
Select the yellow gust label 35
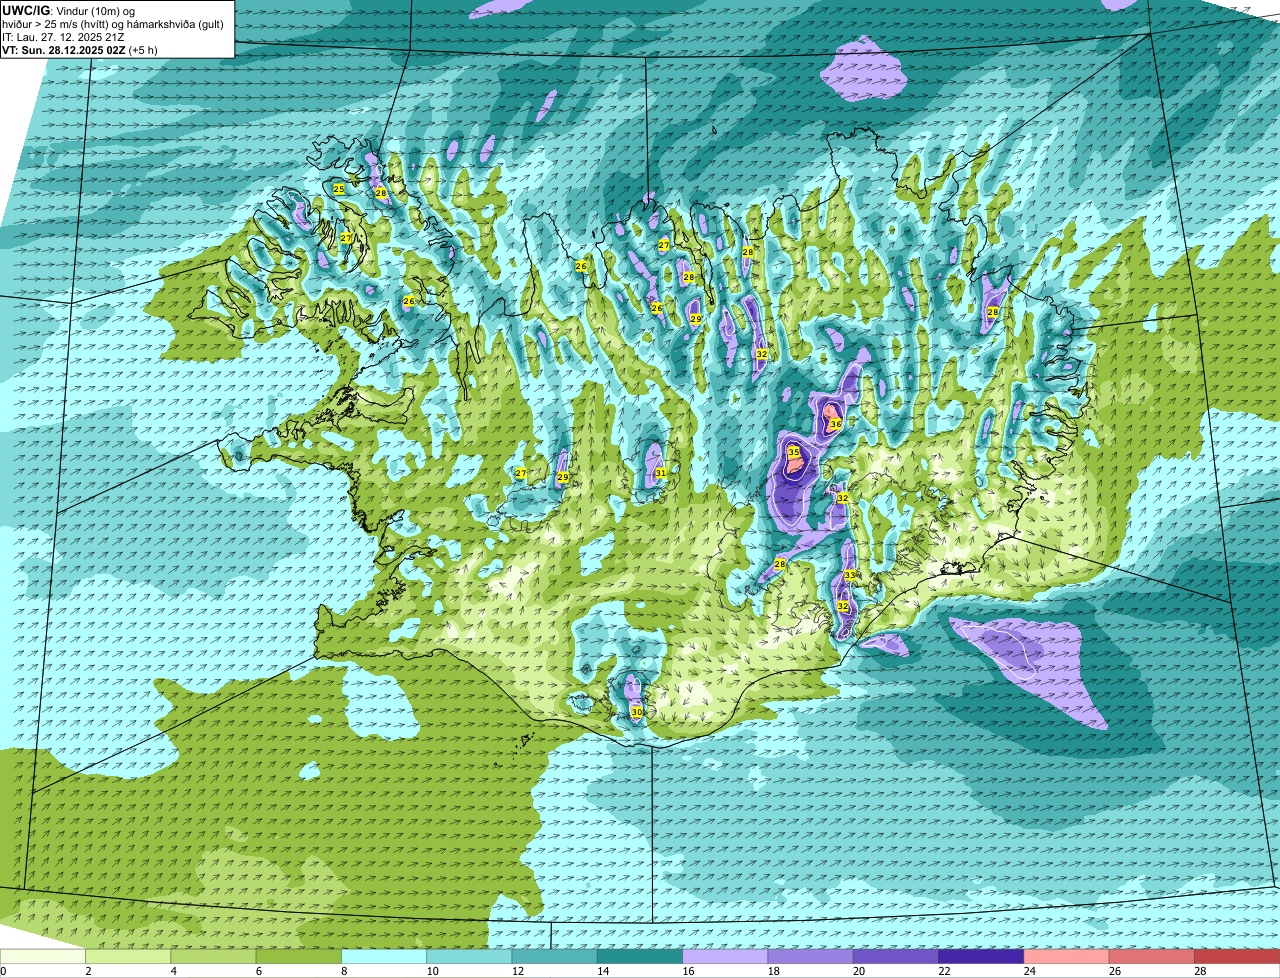[793, 452]
